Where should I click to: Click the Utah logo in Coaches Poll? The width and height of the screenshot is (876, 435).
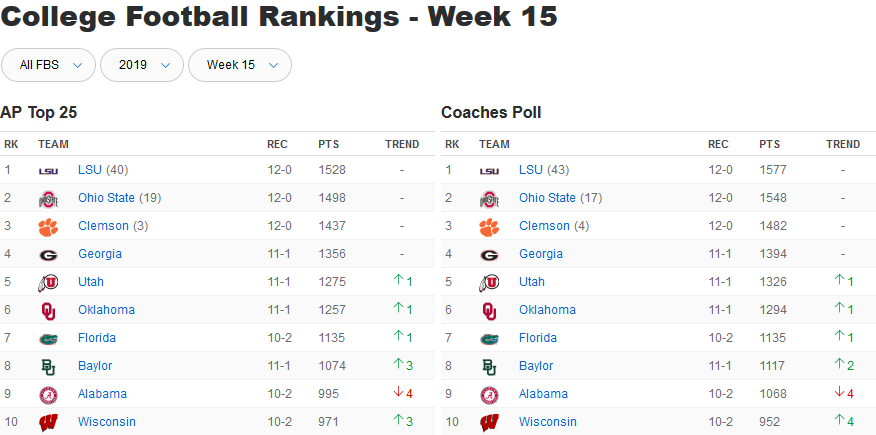click(x=489, y=282)
